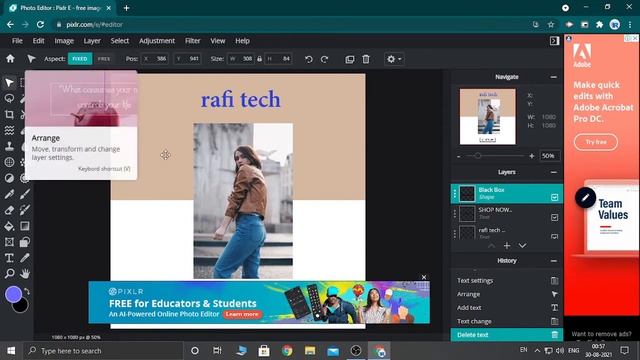Zoom out with the navigator minus button
640x360 pixels.
pos(459,156)
